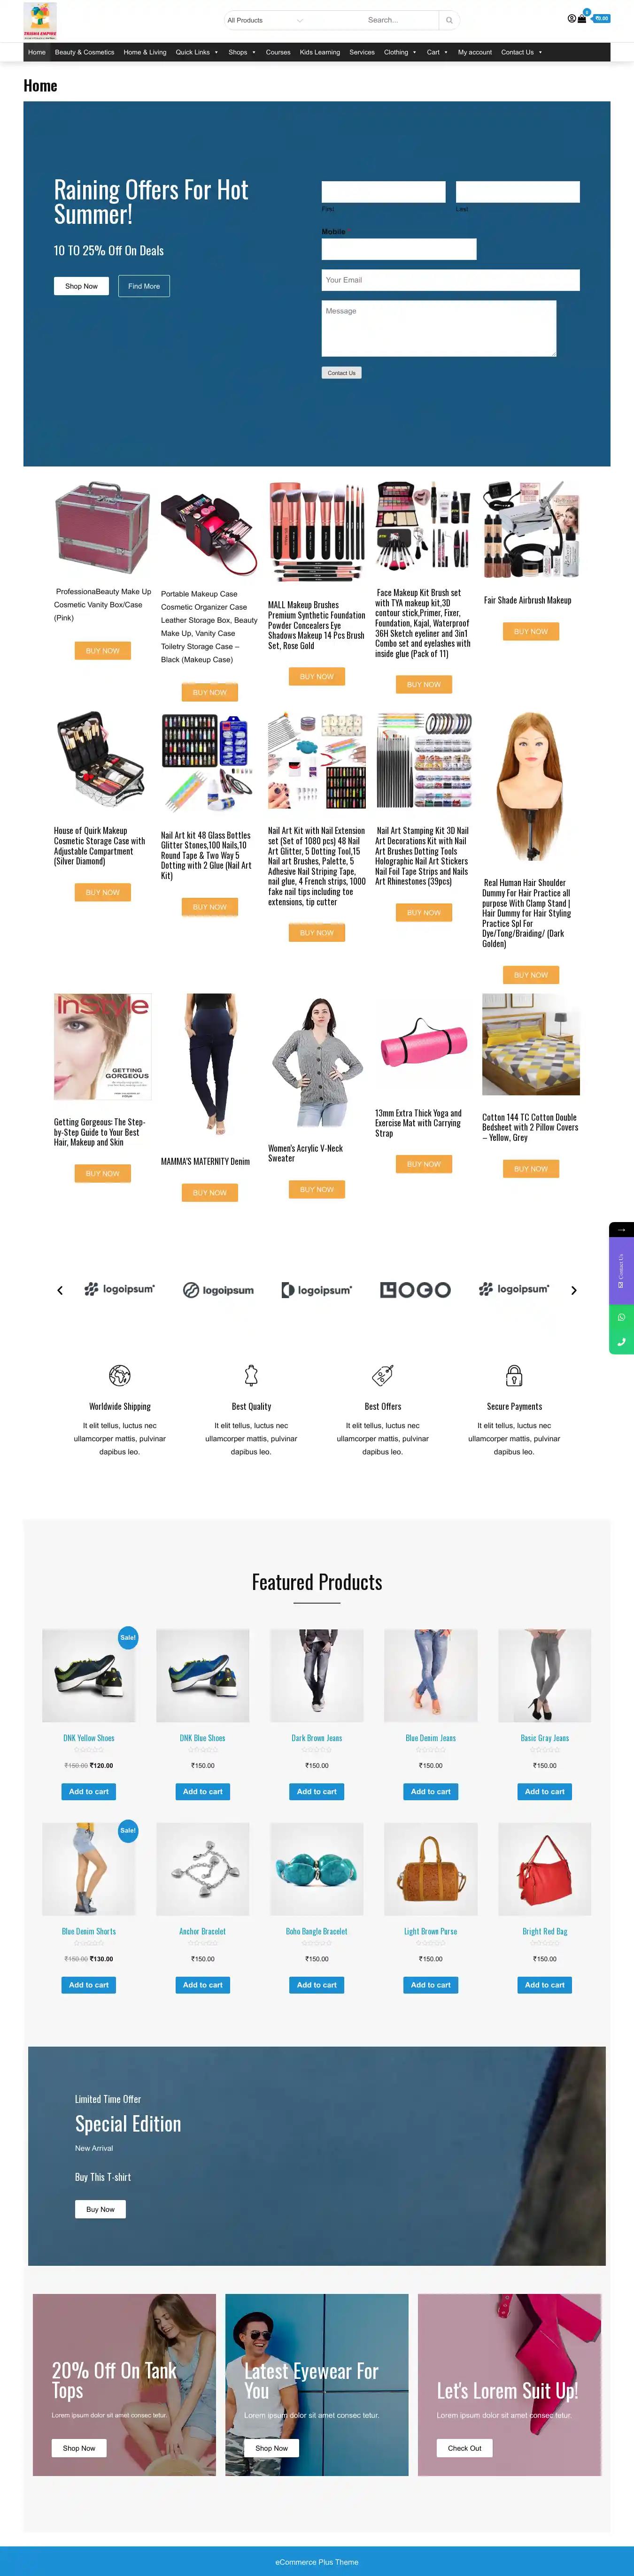Collapse side panel with arrow icon
Screen dimensions: 634x2576
pyautogui.click(x=621, y=1229)
